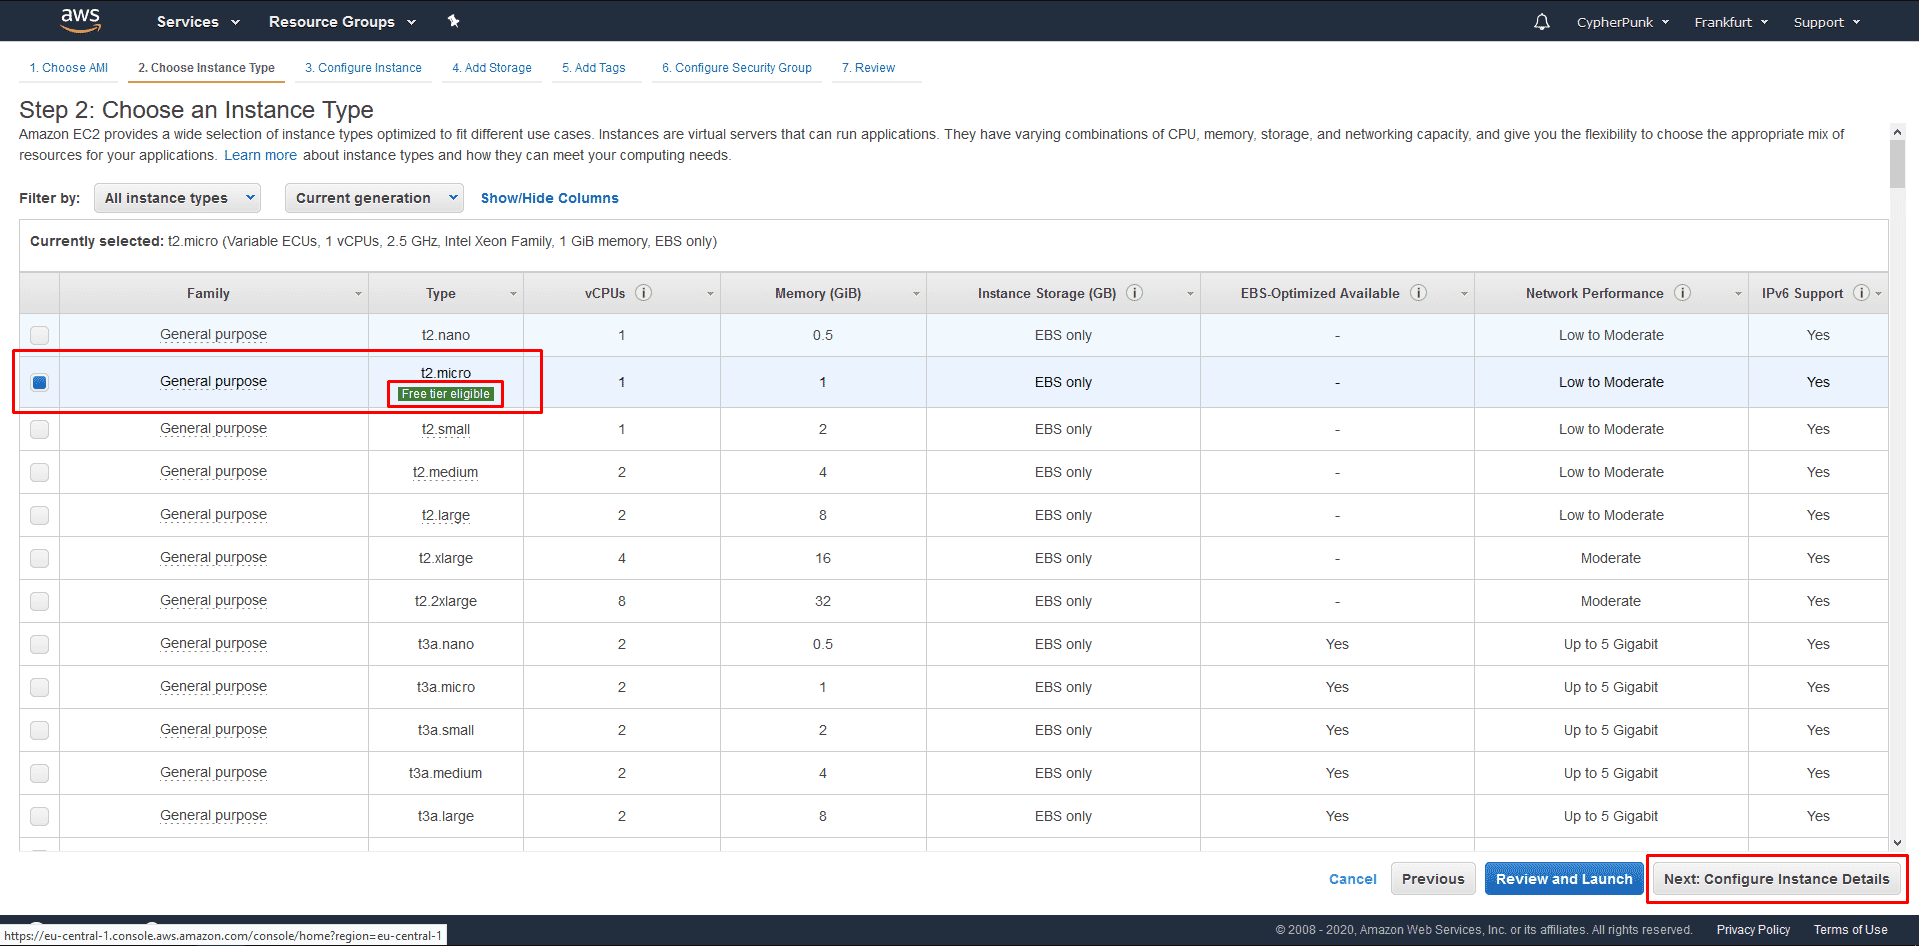This screenshot has height=946, width=1919.
Task: Click Next: Configure Instance Details
Action: click(x=1777, y=879)
